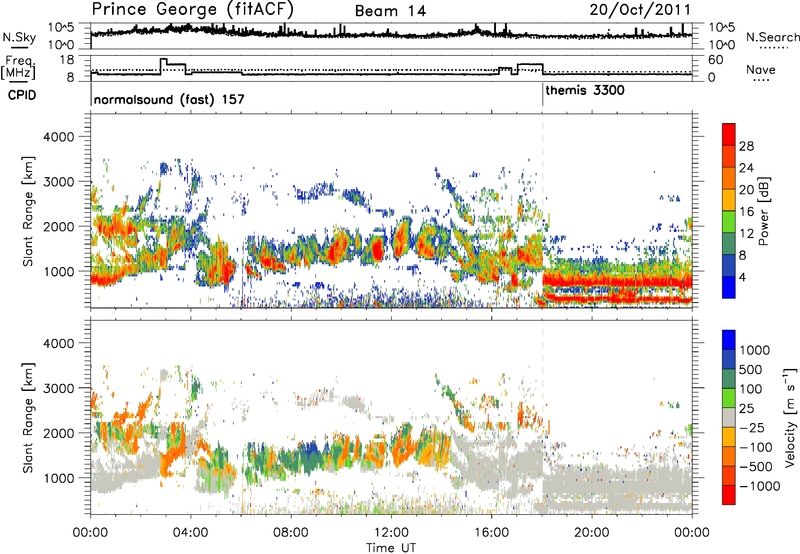Image resolution: width=800 pixels, height=554 pixels.
Task: Click the "N.Sky" legend label
Action: tap(19, 37)
